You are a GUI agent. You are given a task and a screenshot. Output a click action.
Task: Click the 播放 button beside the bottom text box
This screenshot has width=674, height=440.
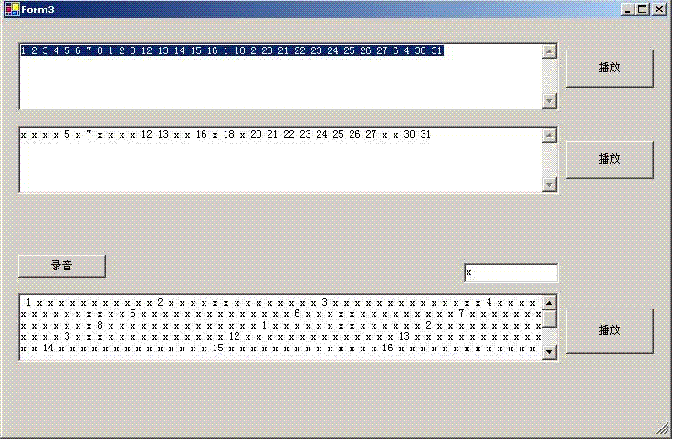pos(610,331)
